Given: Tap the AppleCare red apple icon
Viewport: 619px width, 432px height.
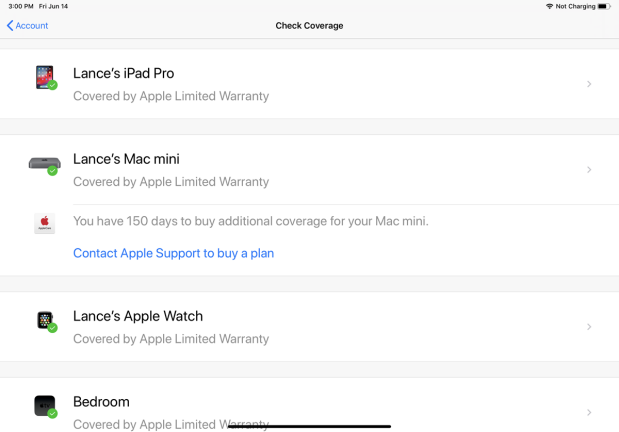Looking at the screenshot, I should pos(45,223).
